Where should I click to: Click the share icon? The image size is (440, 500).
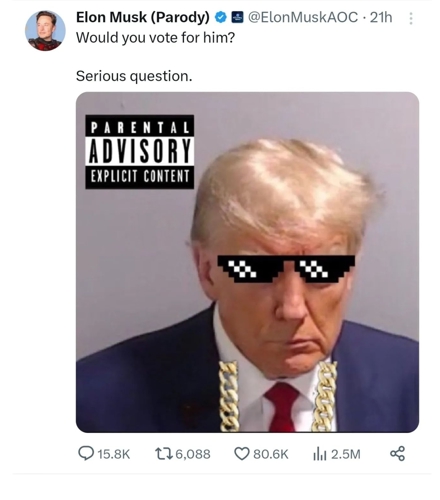click(397, 454)
